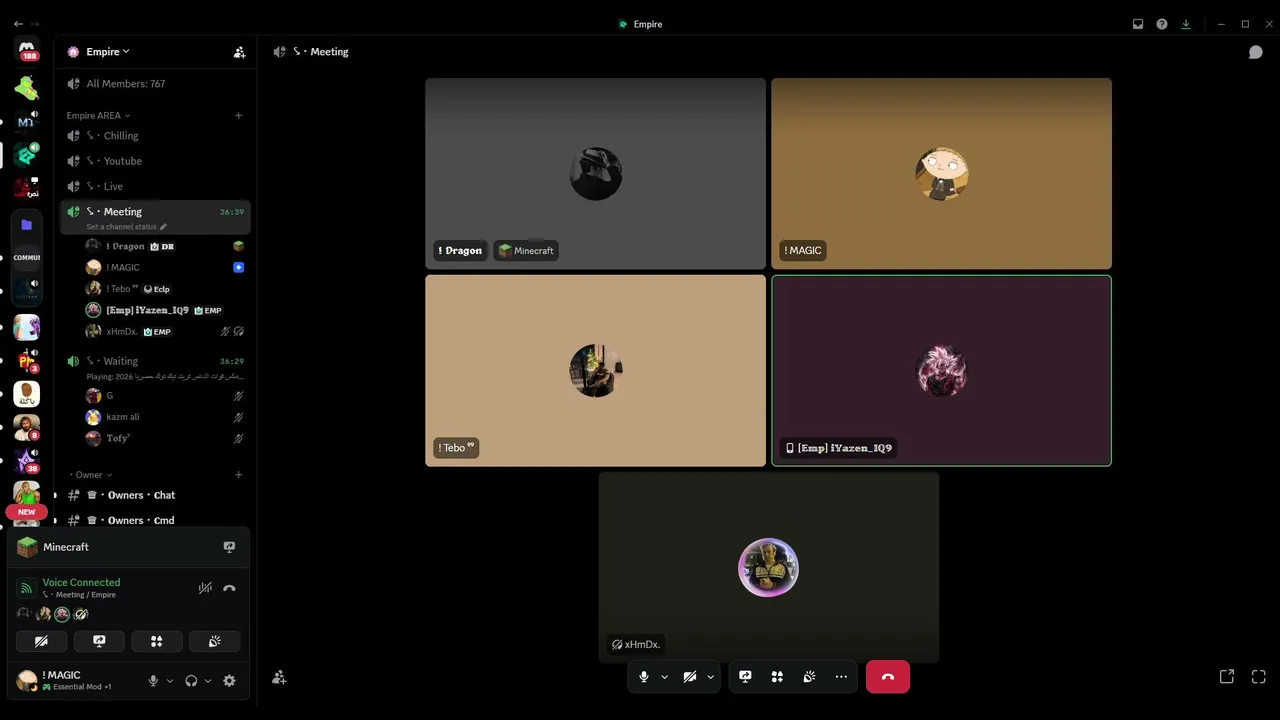The height and width of the screenshot is (720, 1280).
Task: Invite friends to the voice call
Action: 279,677
